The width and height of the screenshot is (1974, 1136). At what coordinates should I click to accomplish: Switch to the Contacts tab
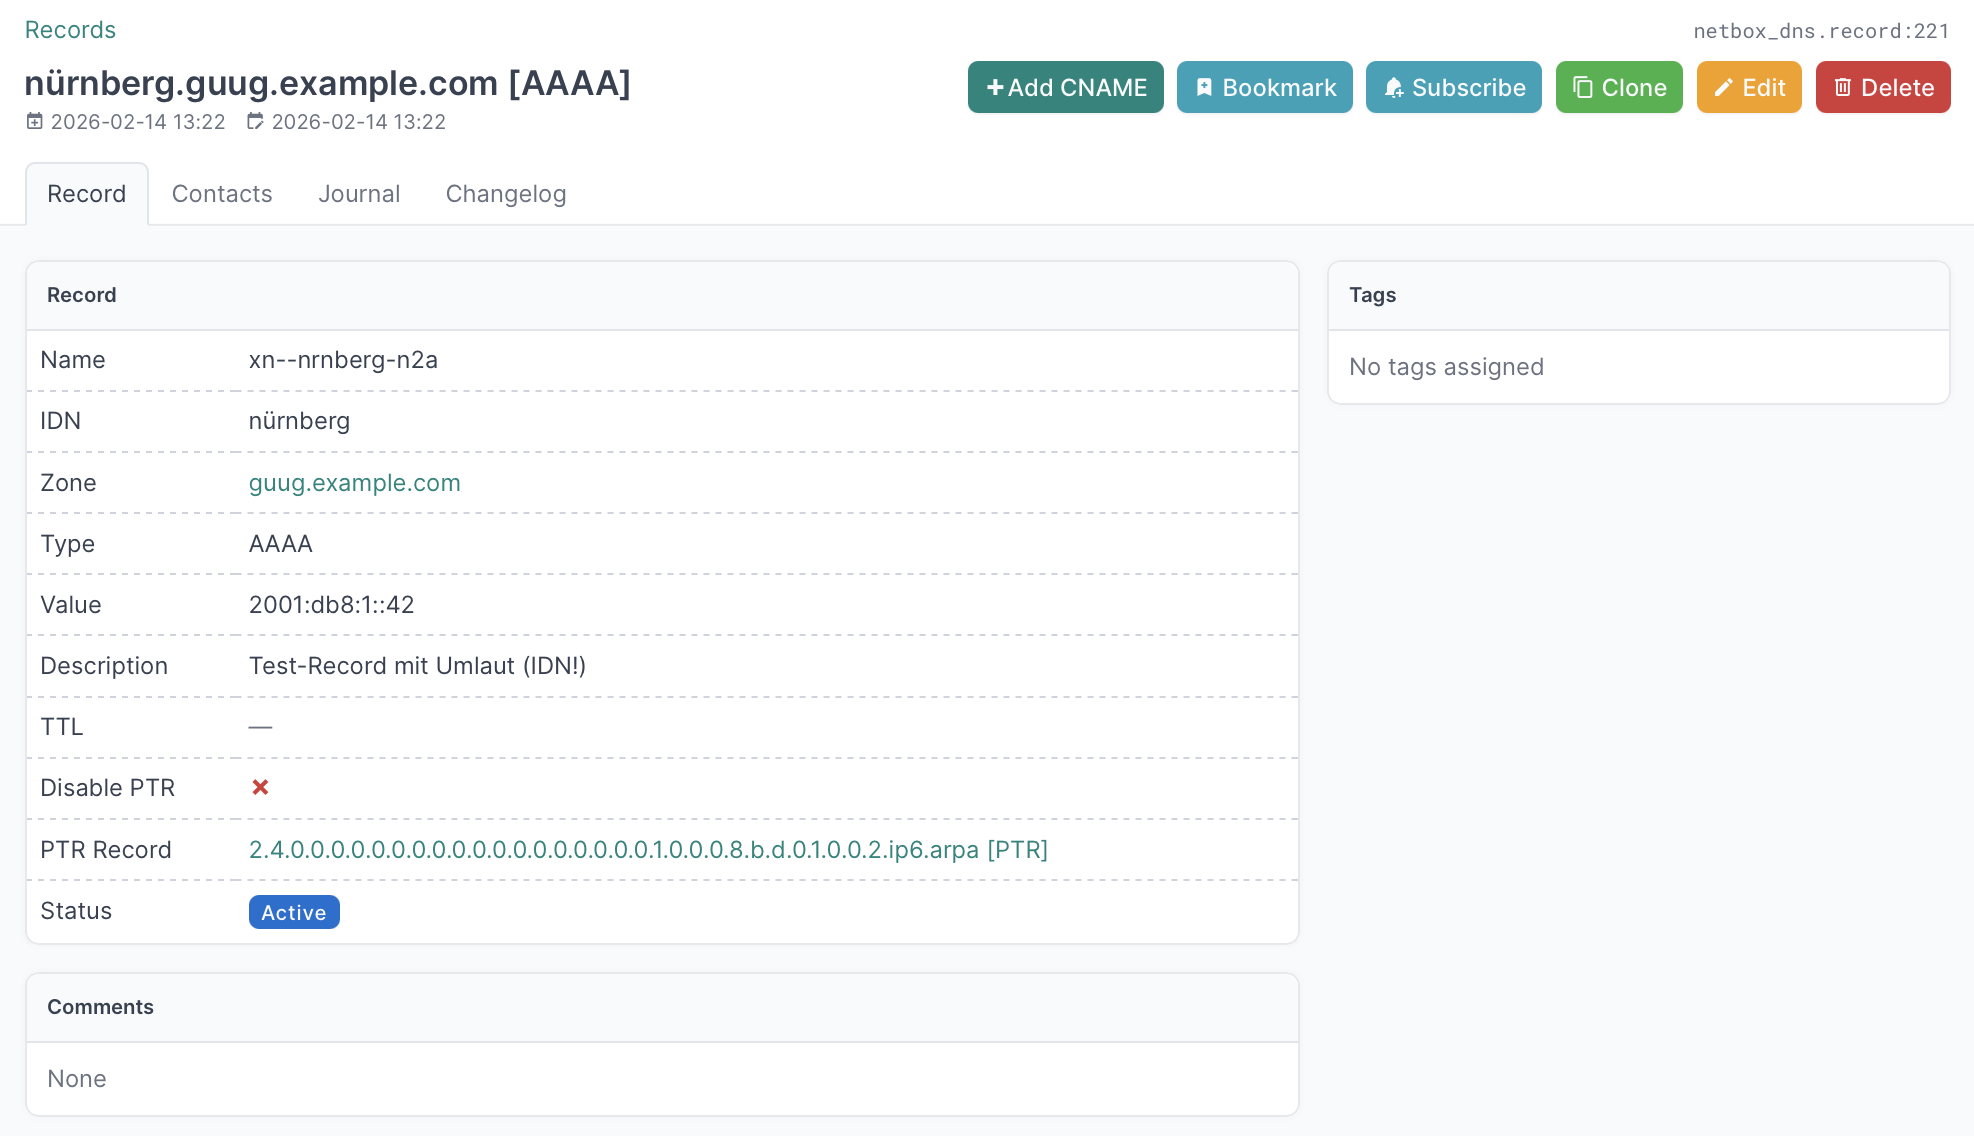tap(222, 194)
